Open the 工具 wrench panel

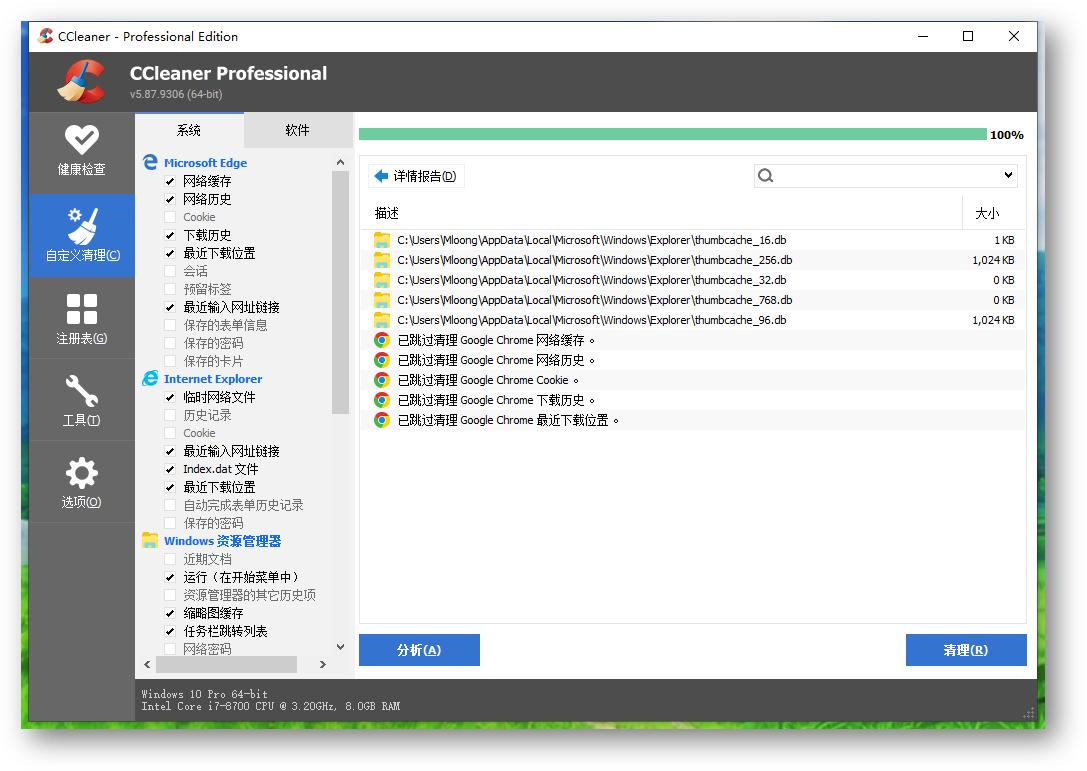[81, 399]
